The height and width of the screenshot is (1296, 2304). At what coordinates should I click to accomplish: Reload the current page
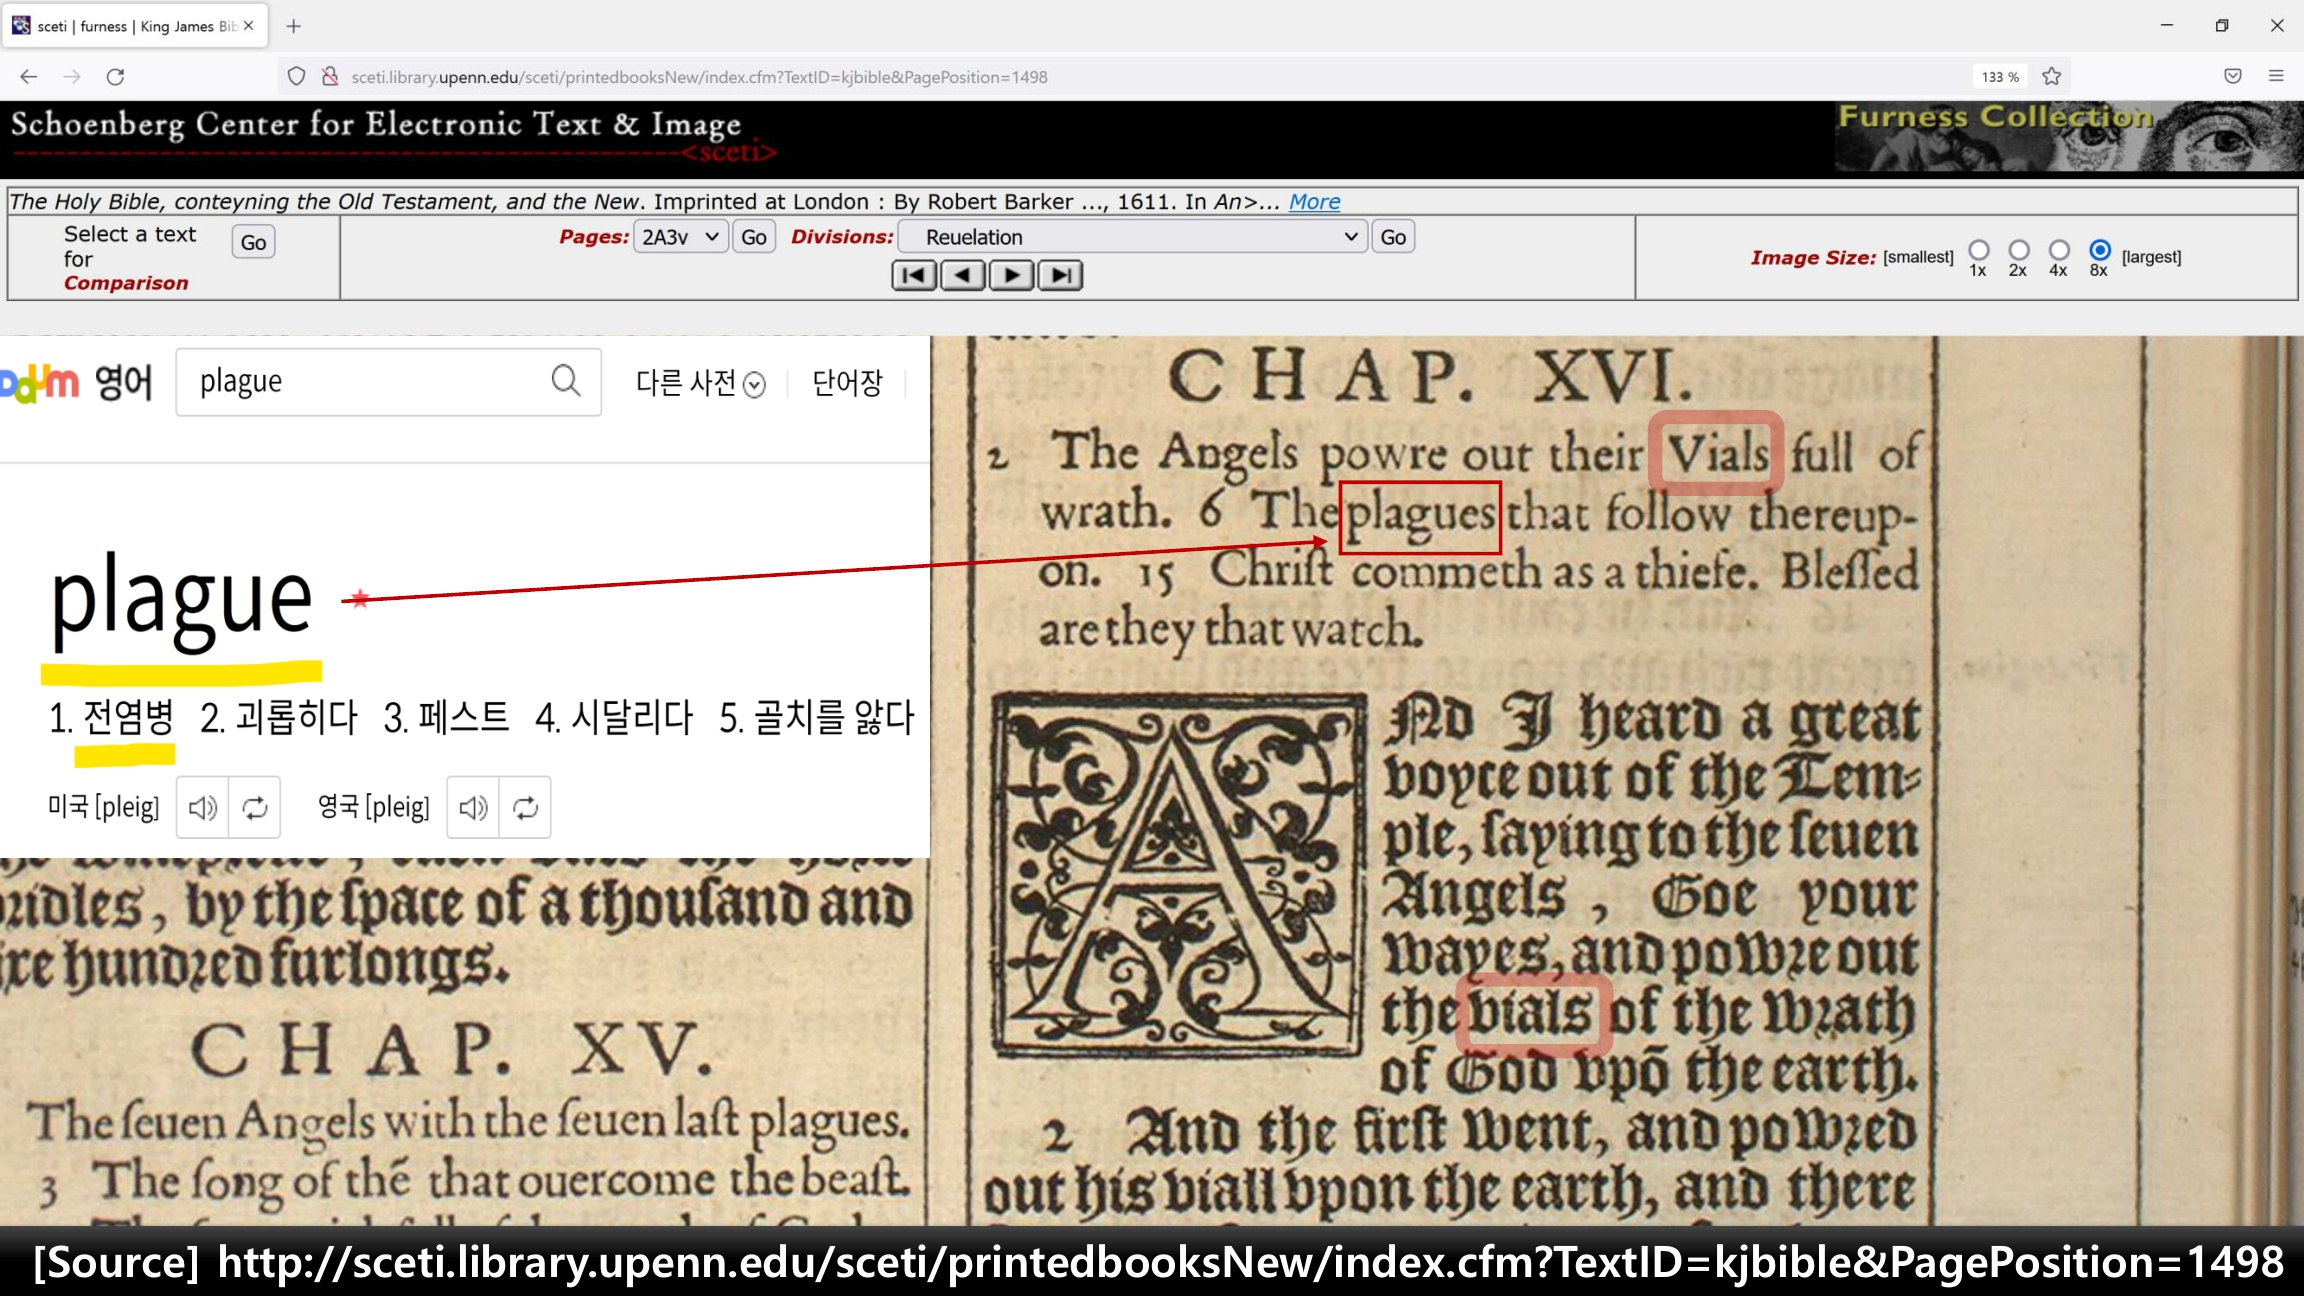point(116,77)
